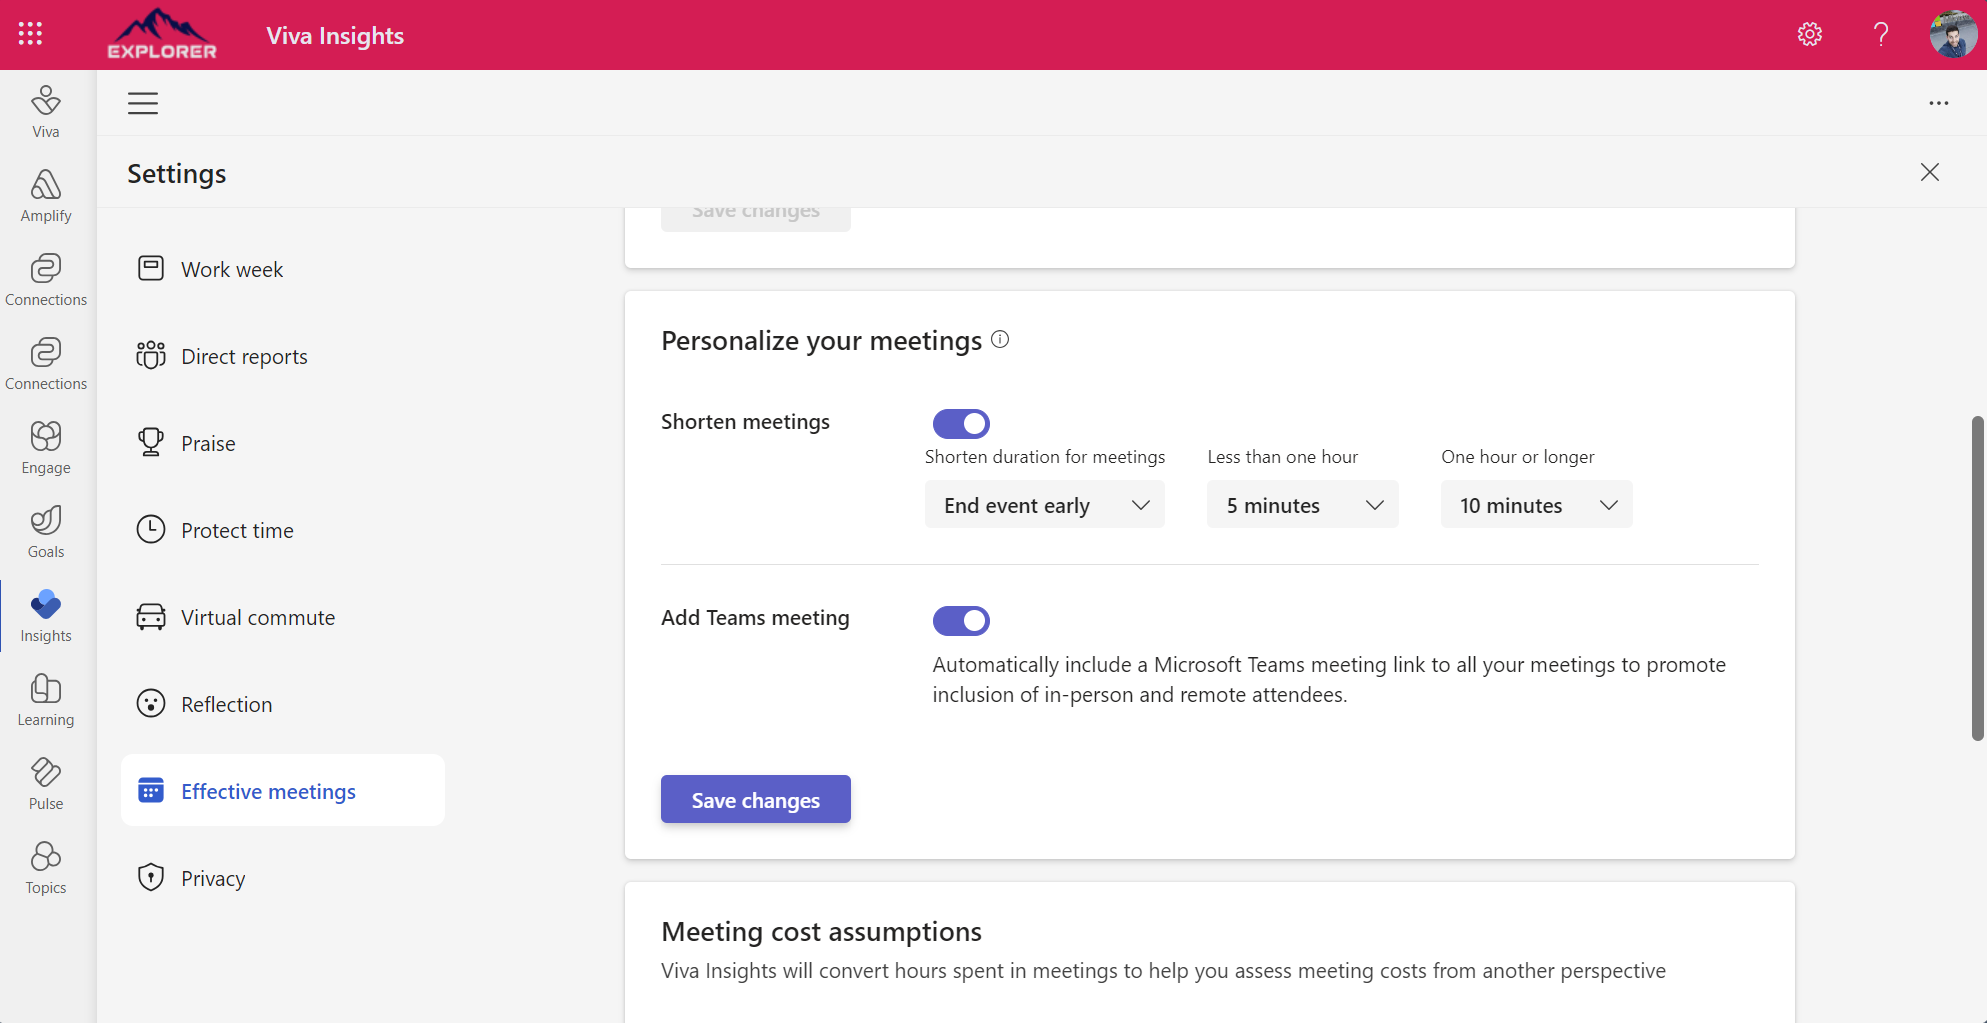The image size is (1987, 1023).
Task: Open Virtual commute settings
Action: (258, 617)
